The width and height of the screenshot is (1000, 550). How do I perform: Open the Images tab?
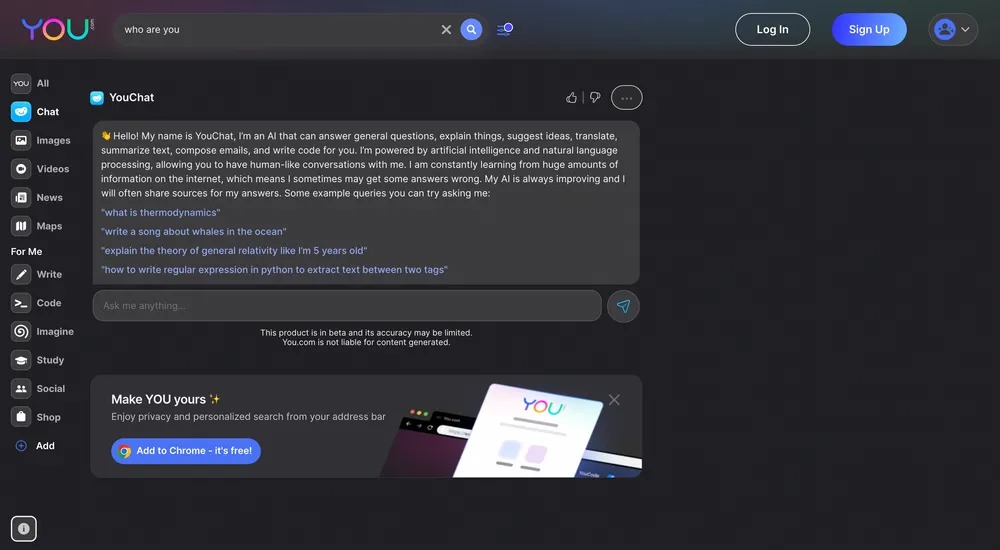tap(41, 140)
